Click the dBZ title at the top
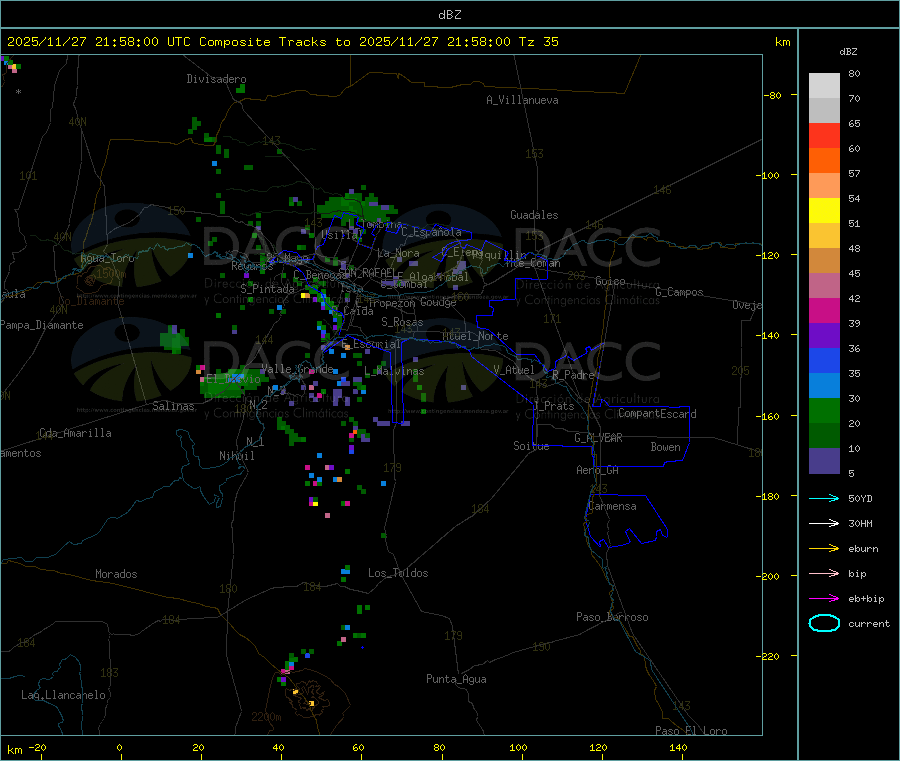The height and width of the screenshot is (761, 900). pos(449,15)
